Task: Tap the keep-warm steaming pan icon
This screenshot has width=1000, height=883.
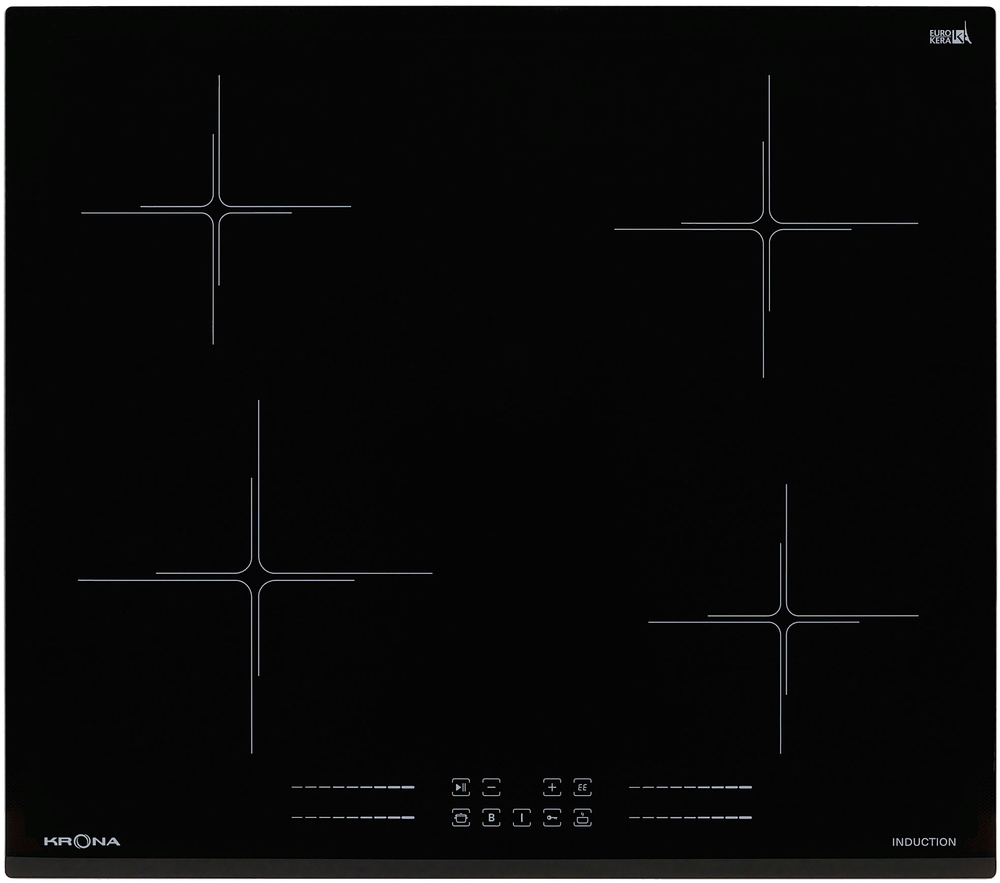Action: (x=582, y=818)
